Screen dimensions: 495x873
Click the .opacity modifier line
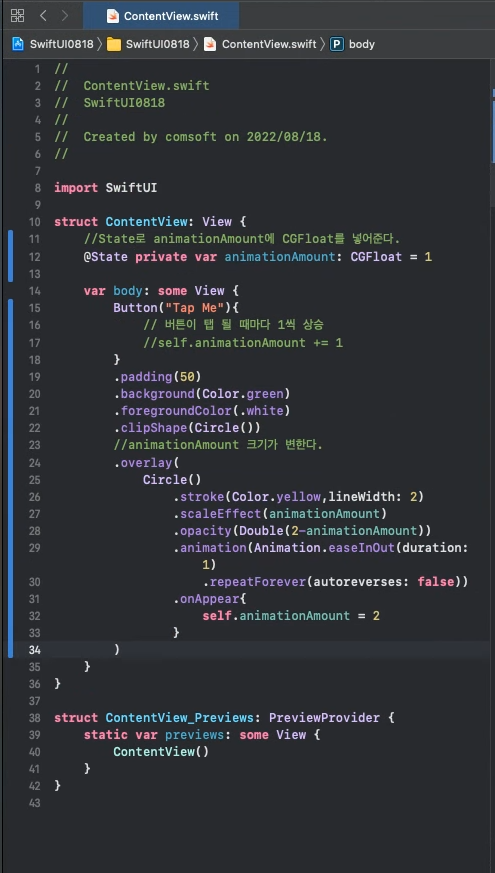302,531
